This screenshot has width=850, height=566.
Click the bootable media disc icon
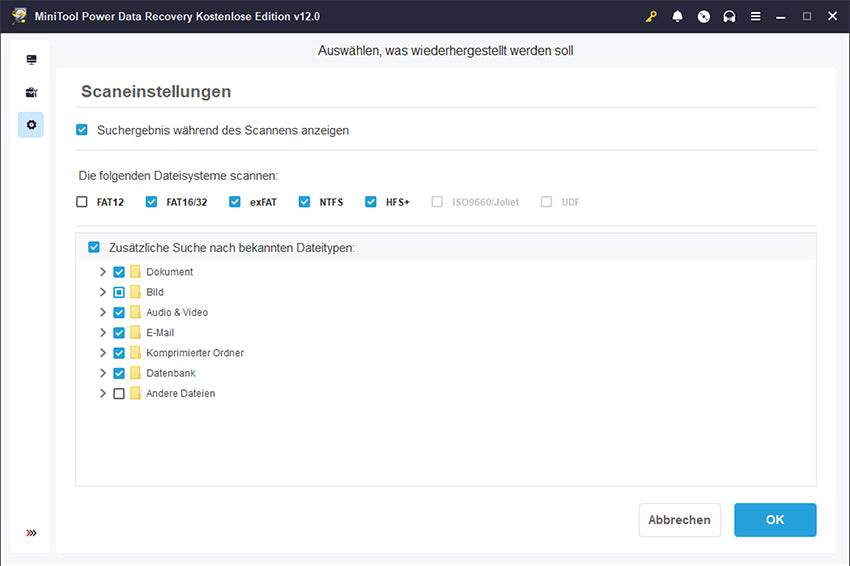703,16
